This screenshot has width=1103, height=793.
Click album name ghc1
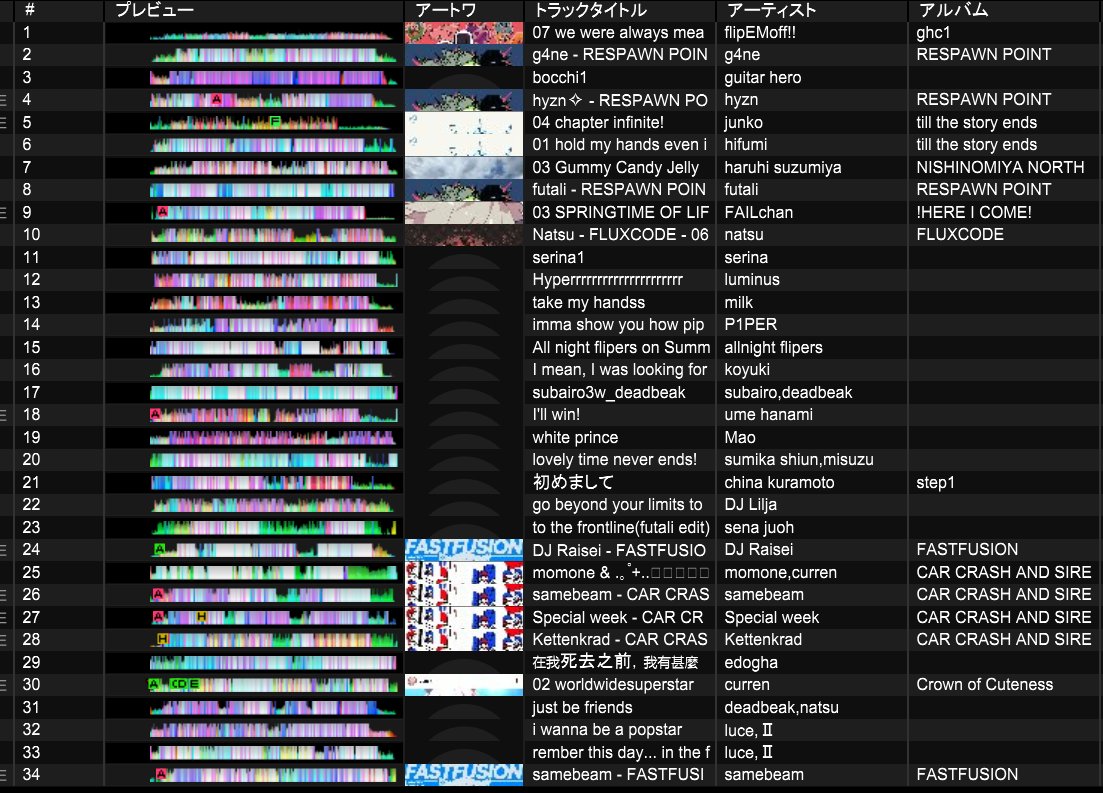933,32
